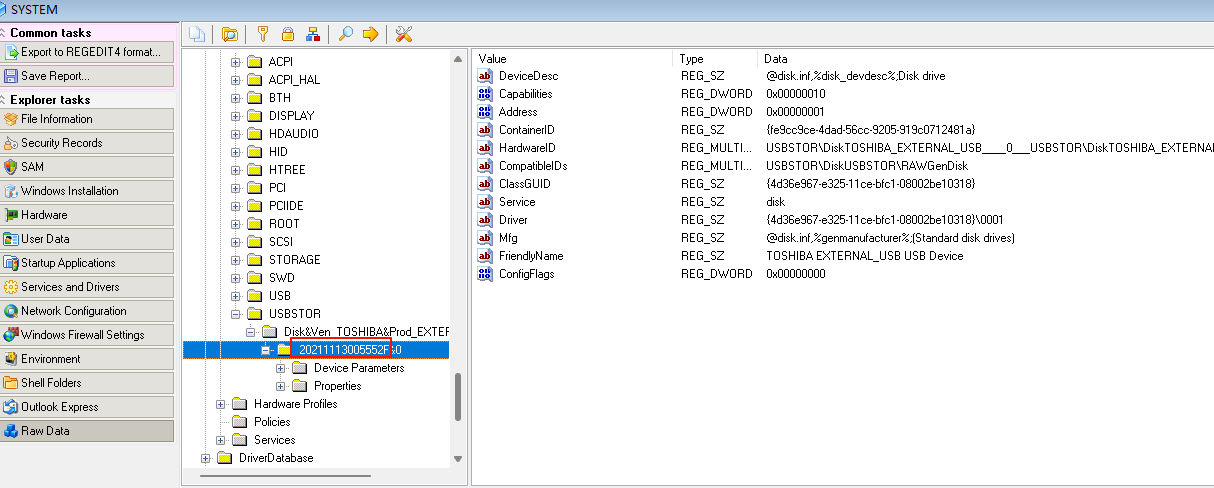1214x488 pixels.
Task: Sort by the Type column header
Action: [692, 59]
